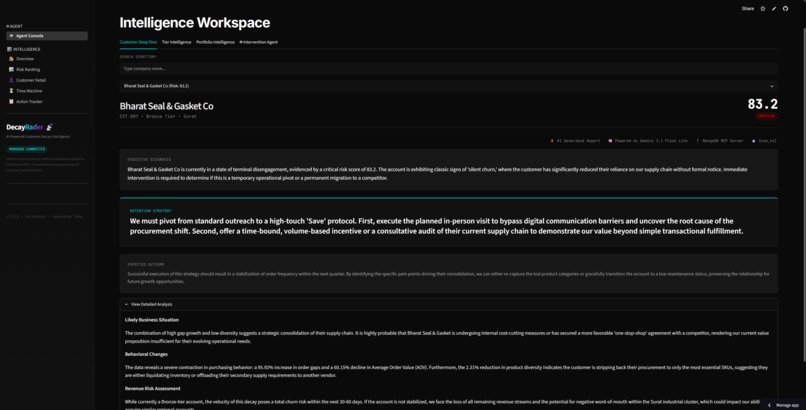
Task: Click the Action Tracker clipboard icon
Action: pyautogui.click(x=11, y=102)
